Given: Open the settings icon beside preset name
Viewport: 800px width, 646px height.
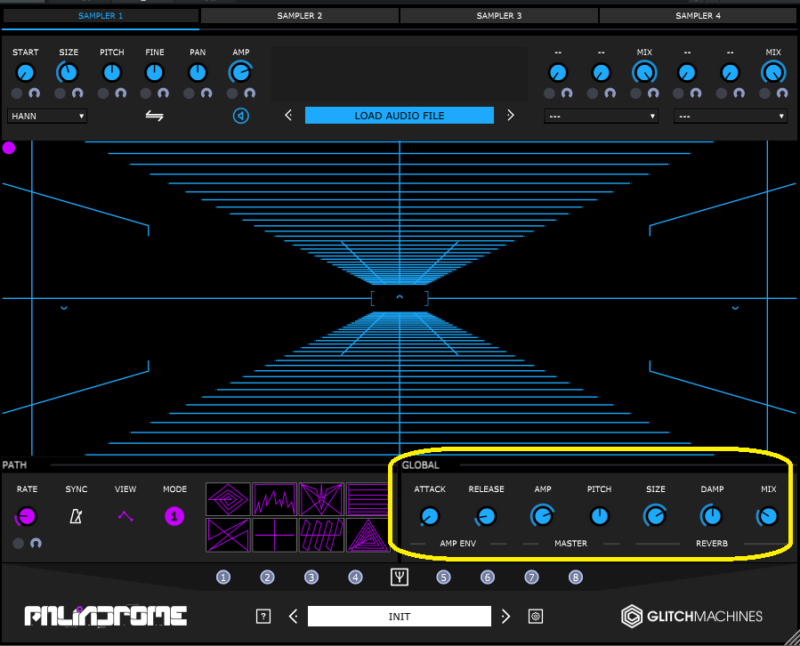Looking at the screenshot, I should tap(535, 616).
